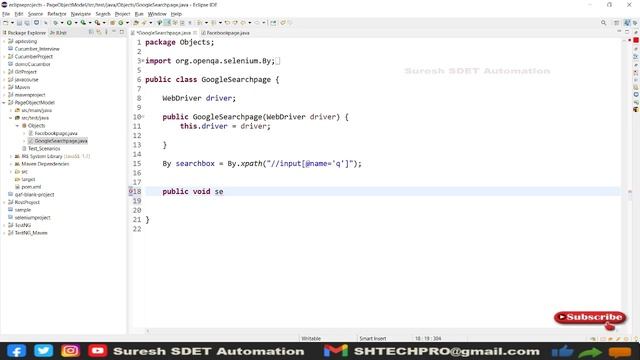Click the Coverage launch icon
This screenshot has width=640, height=360.
pos(83,23)
